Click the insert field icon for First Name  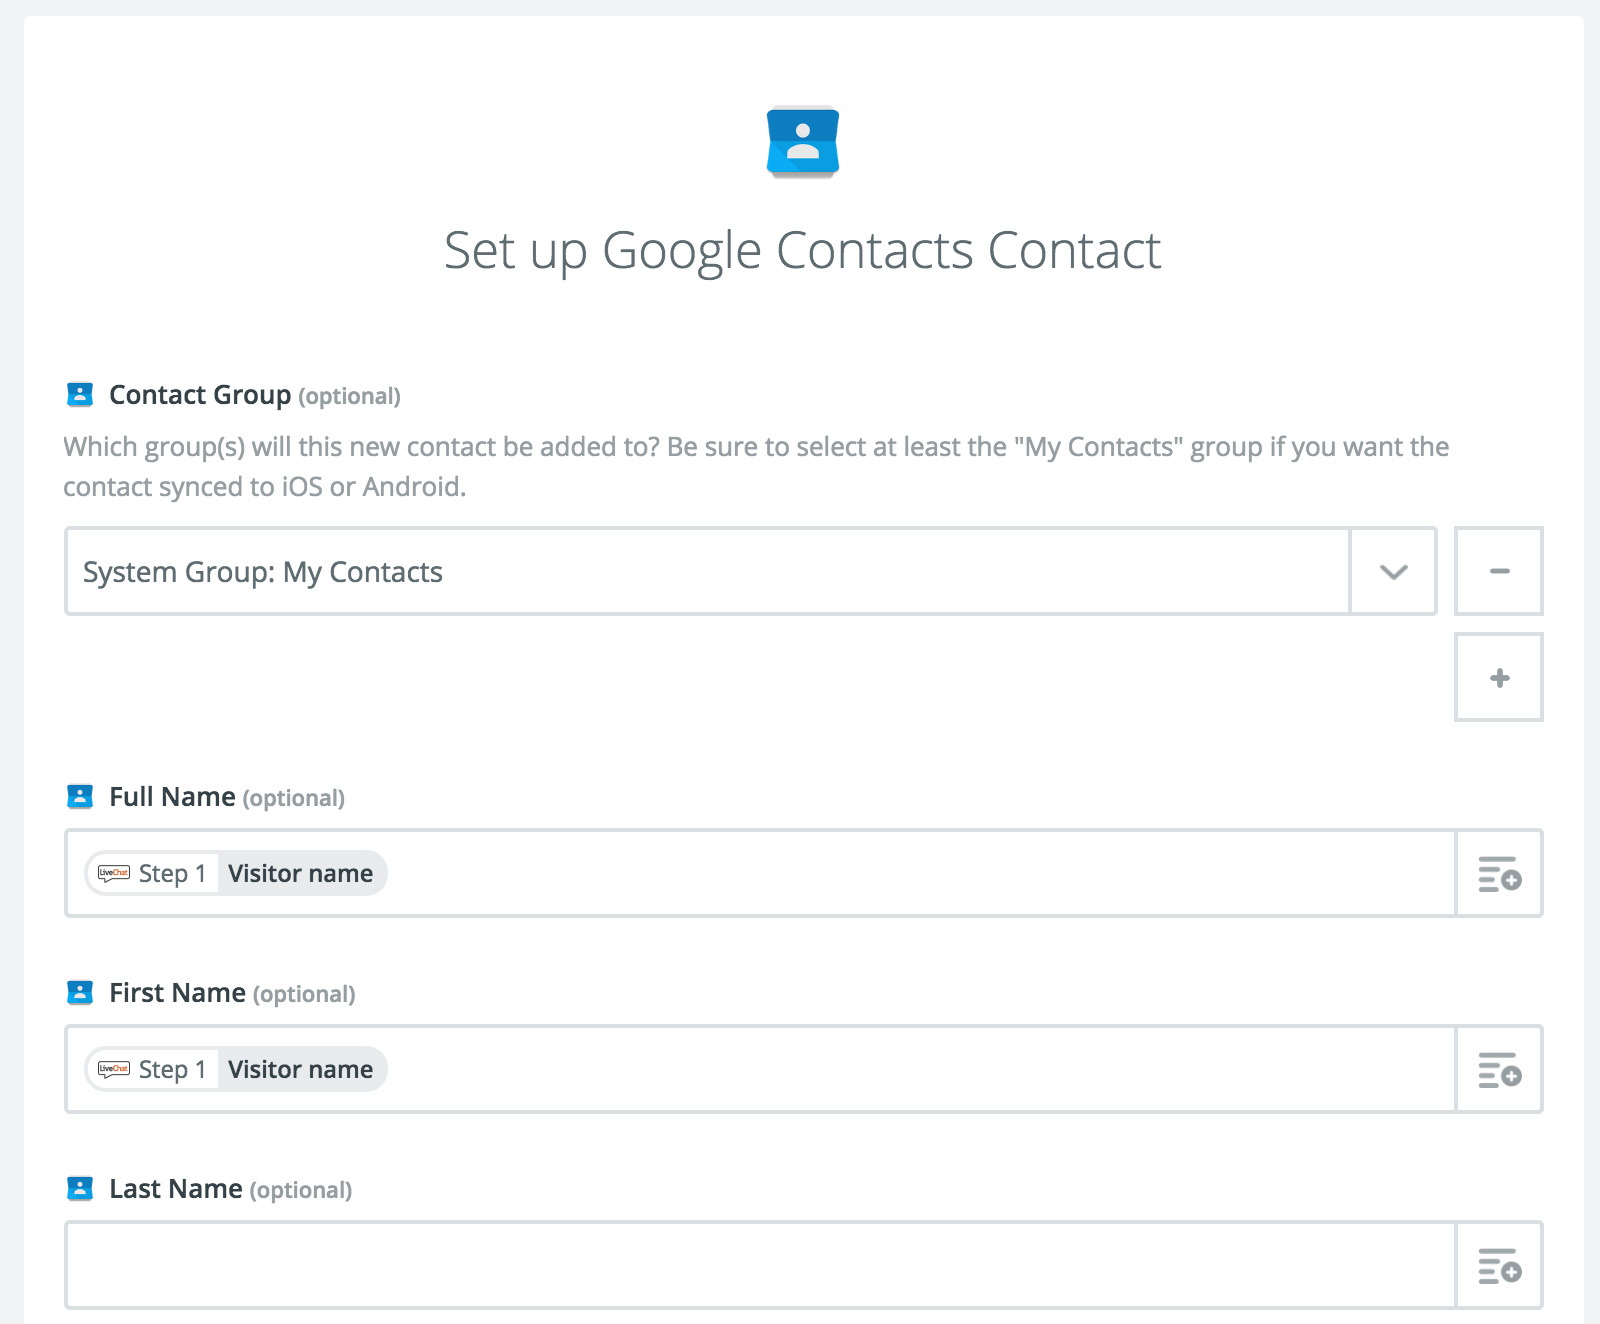coord(1499,1069)
